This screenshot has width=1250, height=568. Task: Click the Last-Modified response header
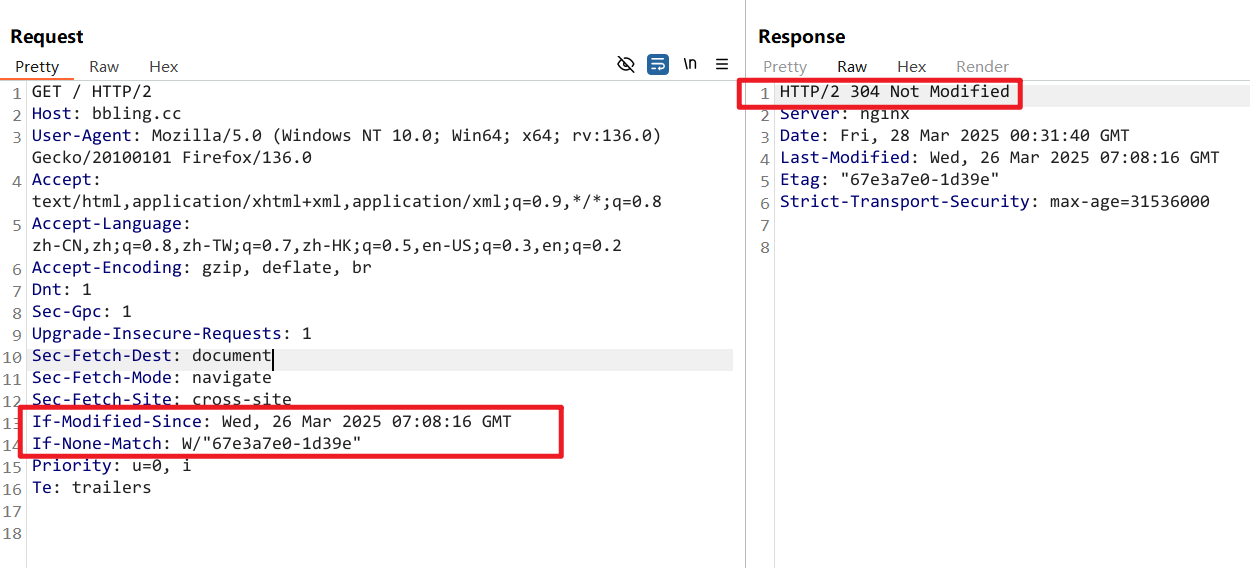click(844, 158)
